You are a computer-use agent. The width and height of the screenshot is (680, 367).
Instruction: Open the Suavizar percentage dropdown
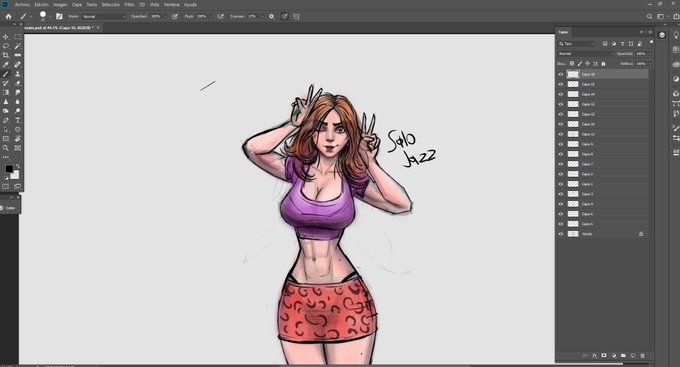262,16
